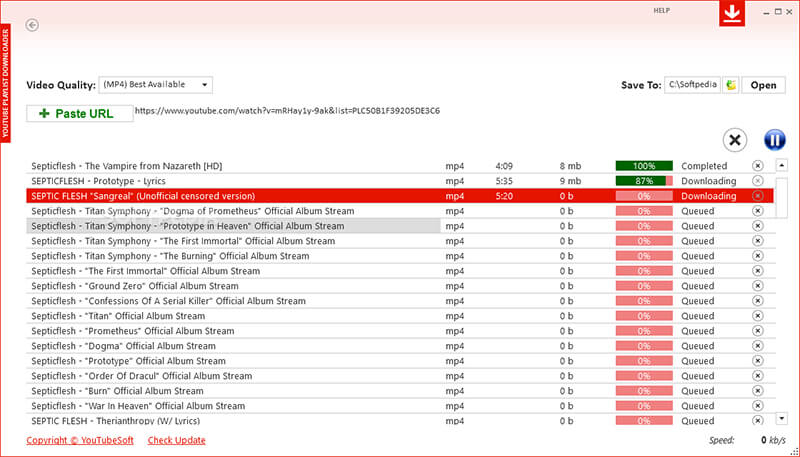Remove "The Vampire from Nazareth [HD]" from the list
This screenshot has height=457, width=800.
[758, 166]
